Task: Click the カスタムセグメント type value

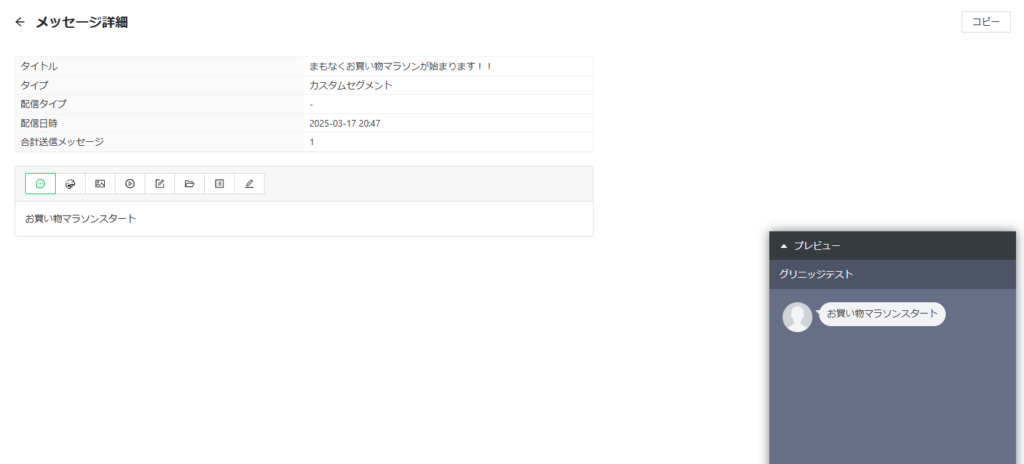Action: (x=351, y=85)
